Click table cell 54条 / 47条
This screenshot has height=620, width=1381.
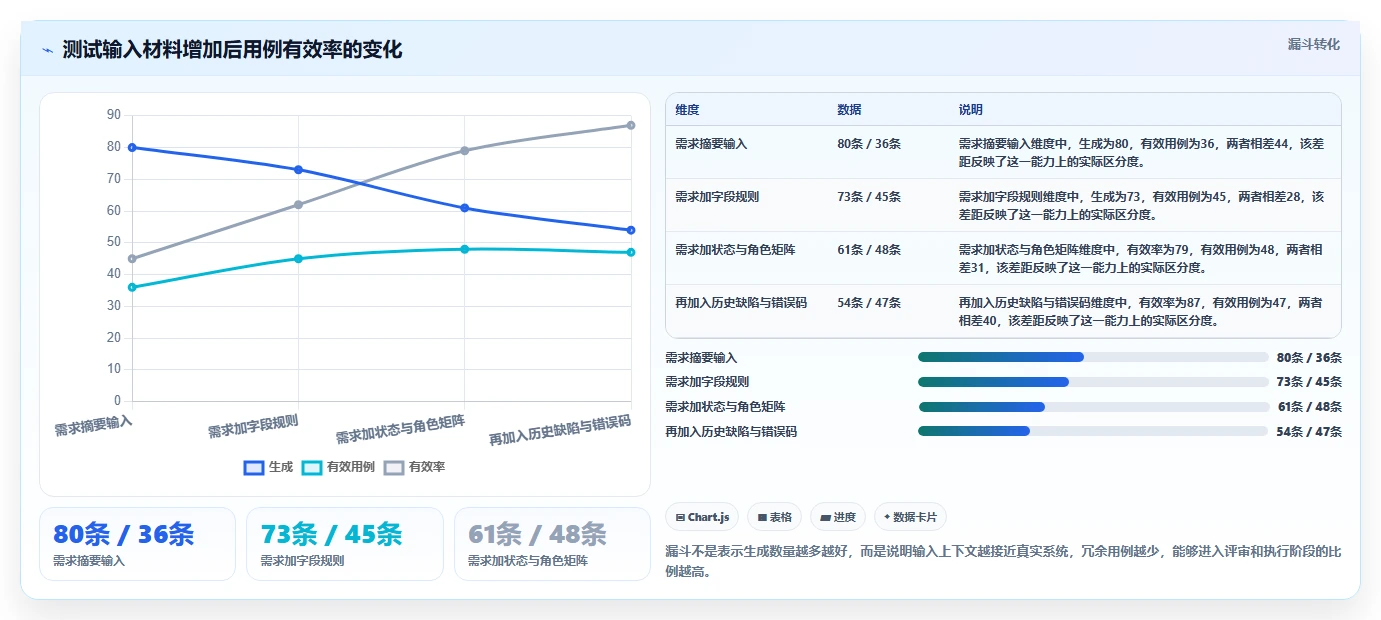coord(869,302)
